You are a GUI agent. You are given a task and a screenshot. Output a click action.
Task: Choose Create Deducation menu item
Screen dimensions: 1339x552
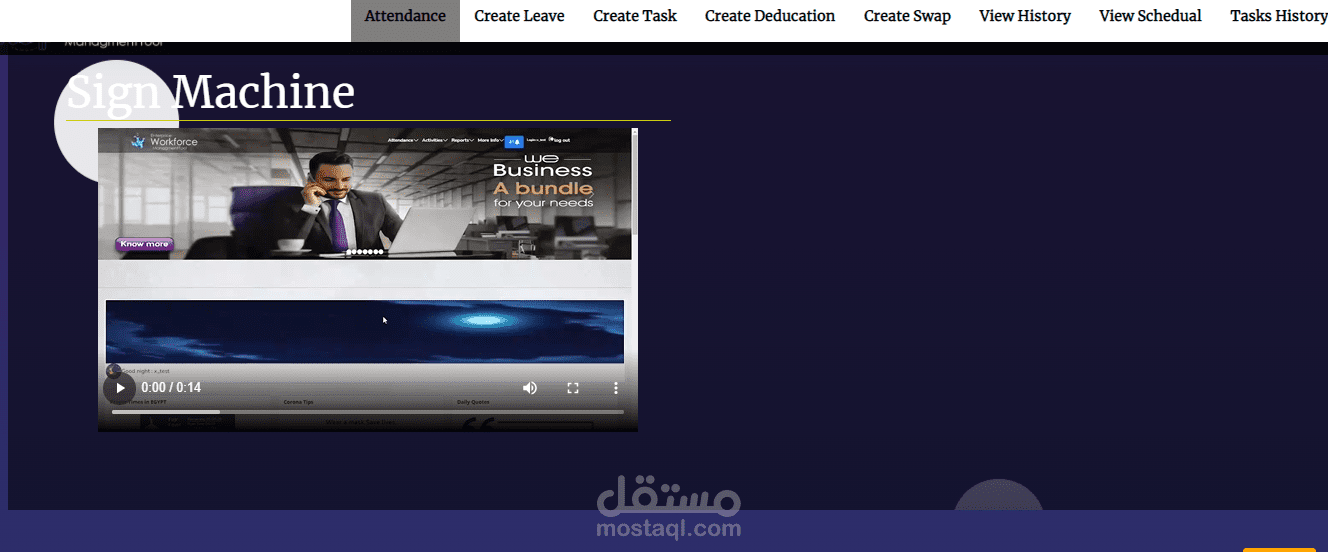(x=770, y=17)
